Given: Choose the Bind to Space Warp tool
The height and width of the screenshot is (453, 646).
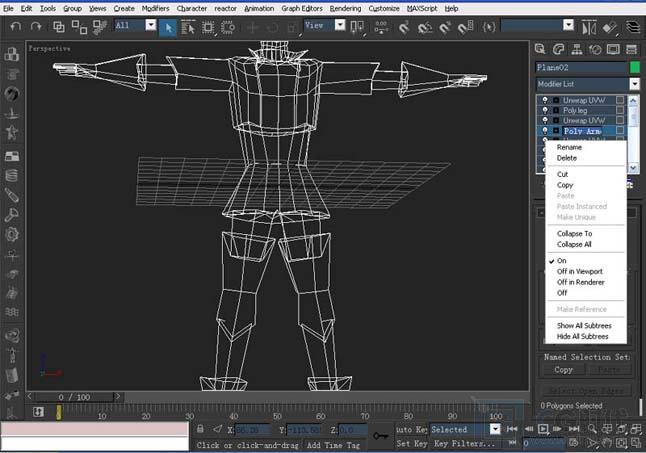Looking at the screenshot, I should pos(99,27).
